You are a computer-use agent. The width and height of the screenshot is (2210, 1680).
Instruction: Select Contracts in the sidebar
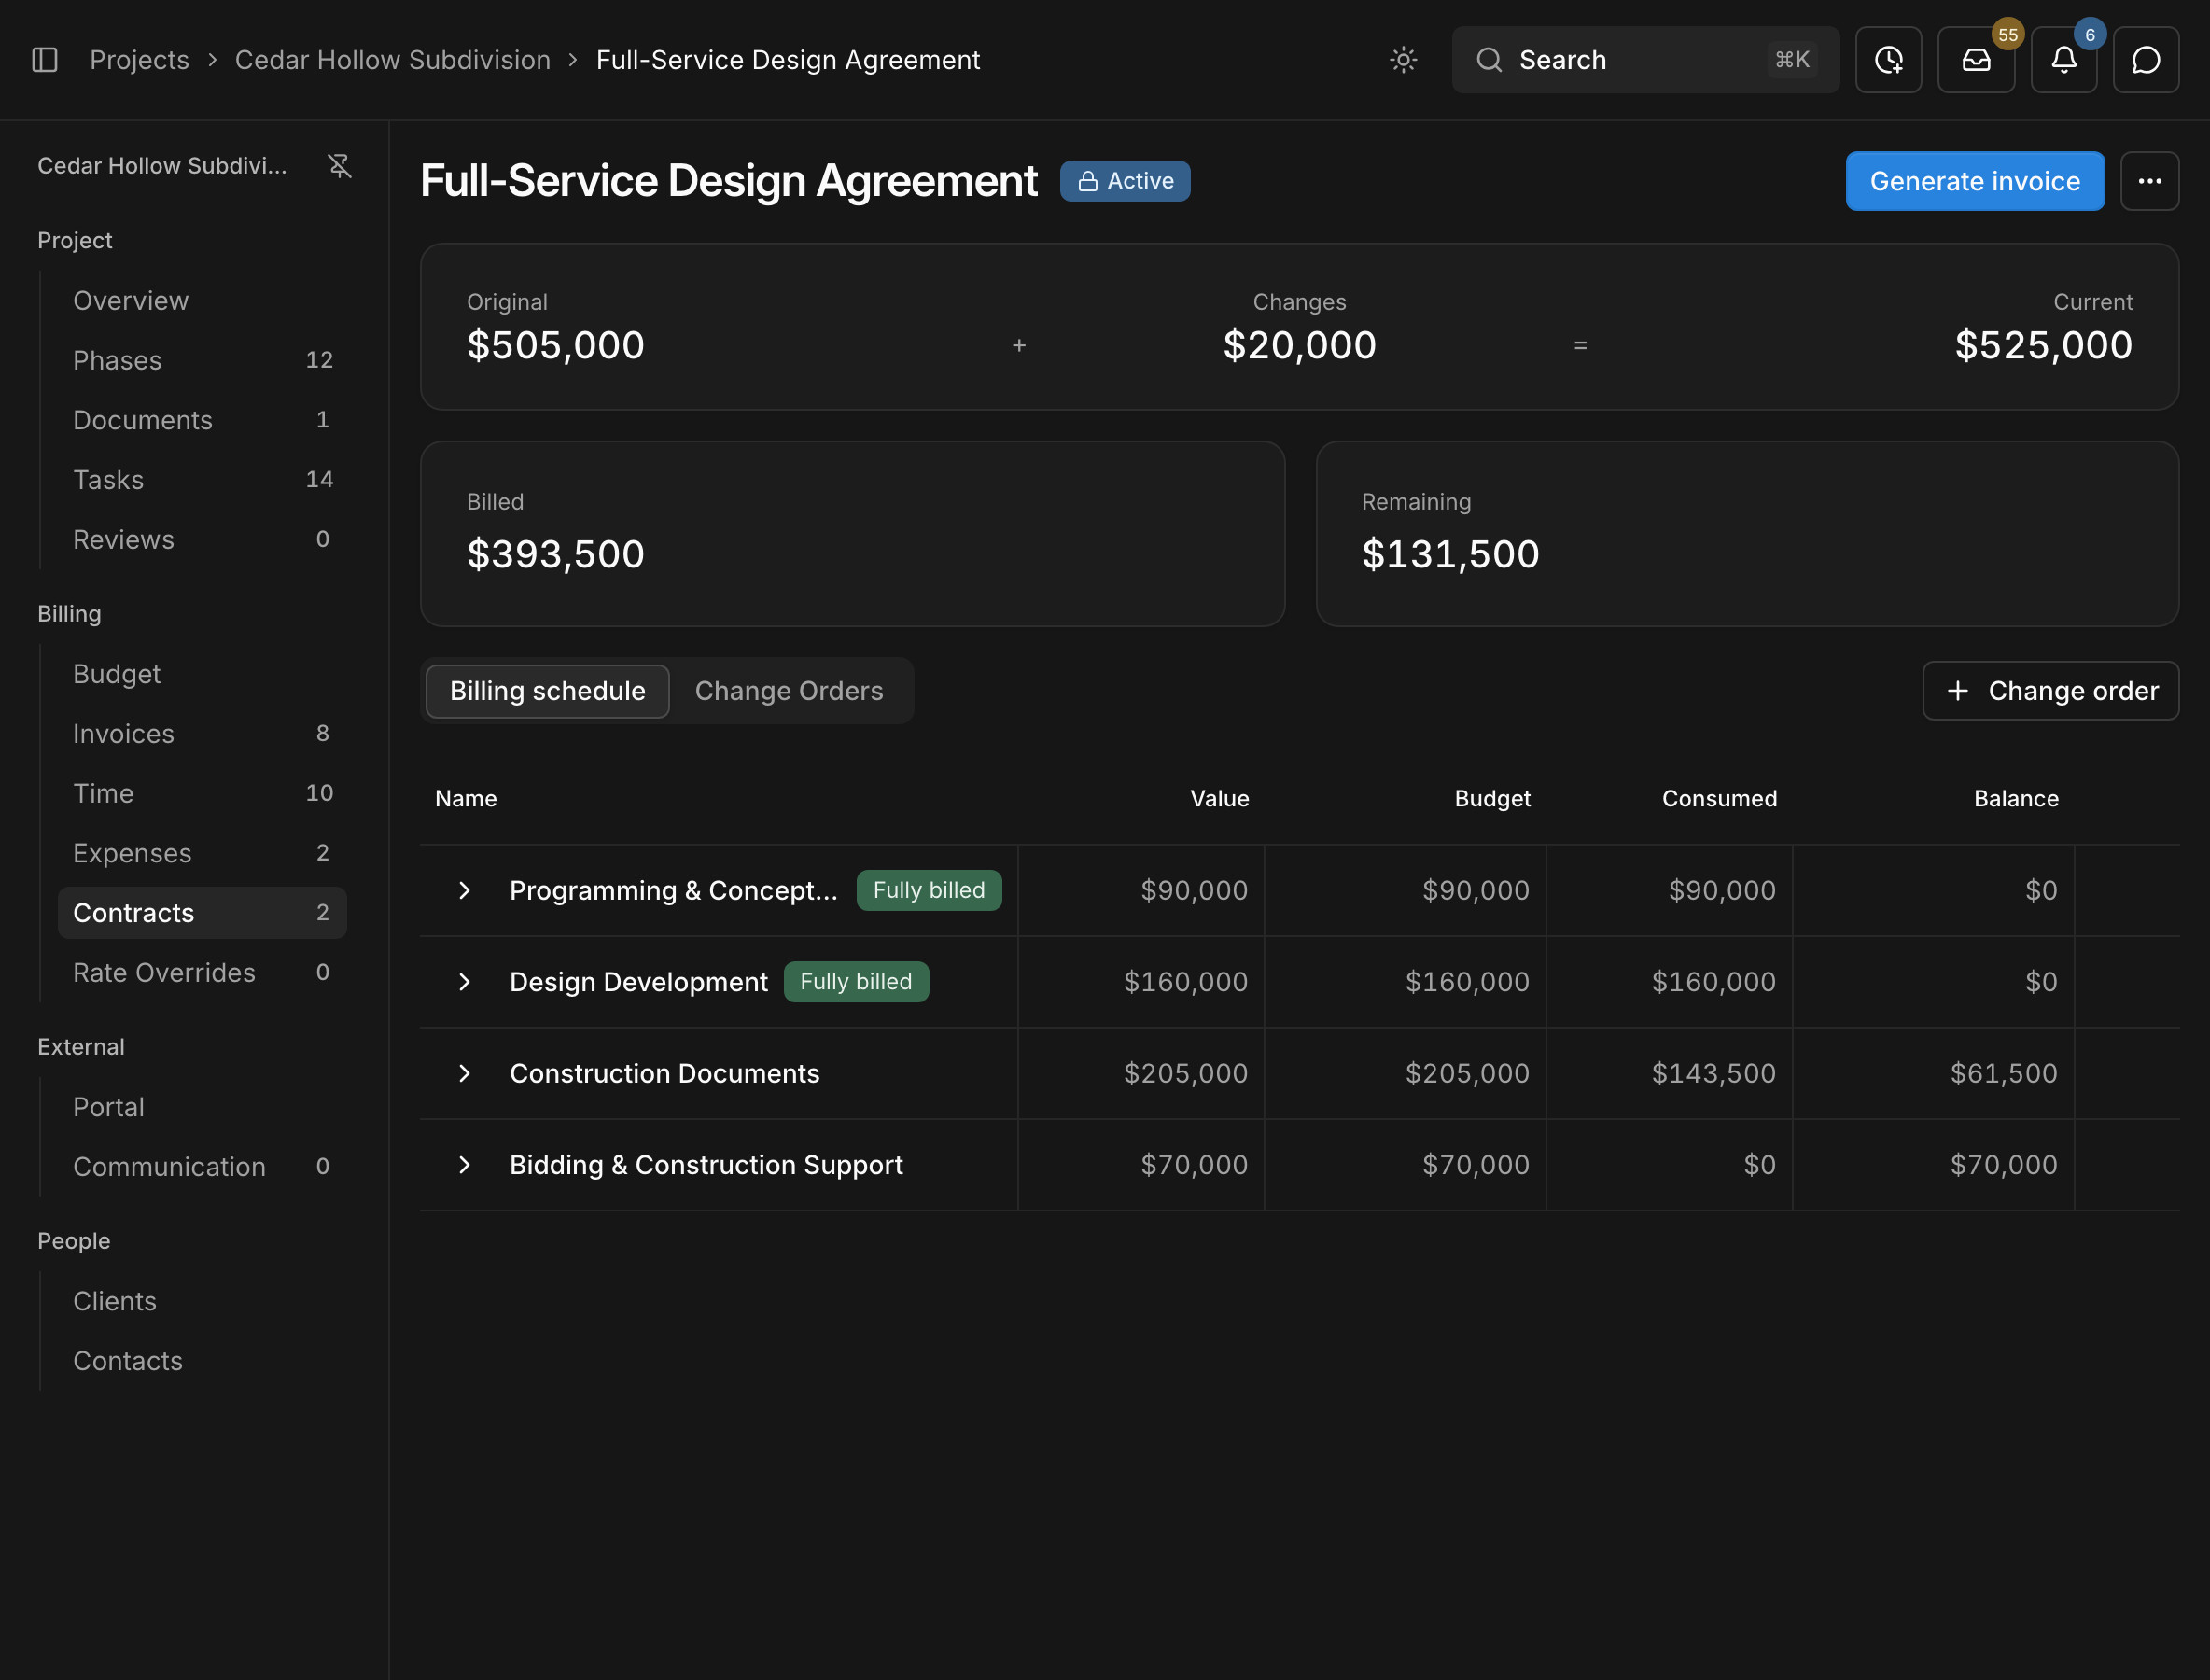(202, 913)
